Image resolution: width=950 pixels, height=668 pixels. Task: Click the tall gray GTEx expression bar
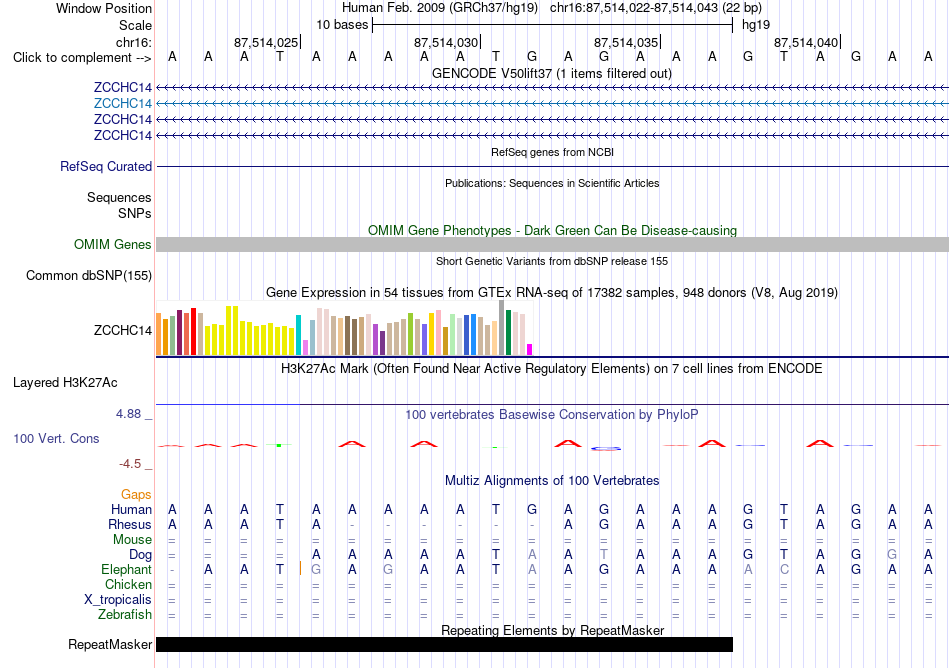(501, 327)
